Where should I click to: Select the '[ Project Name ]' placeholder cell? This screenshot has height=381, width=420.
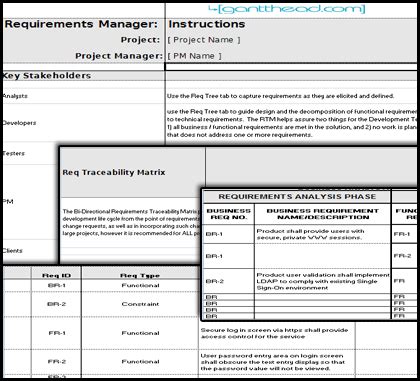291,40
